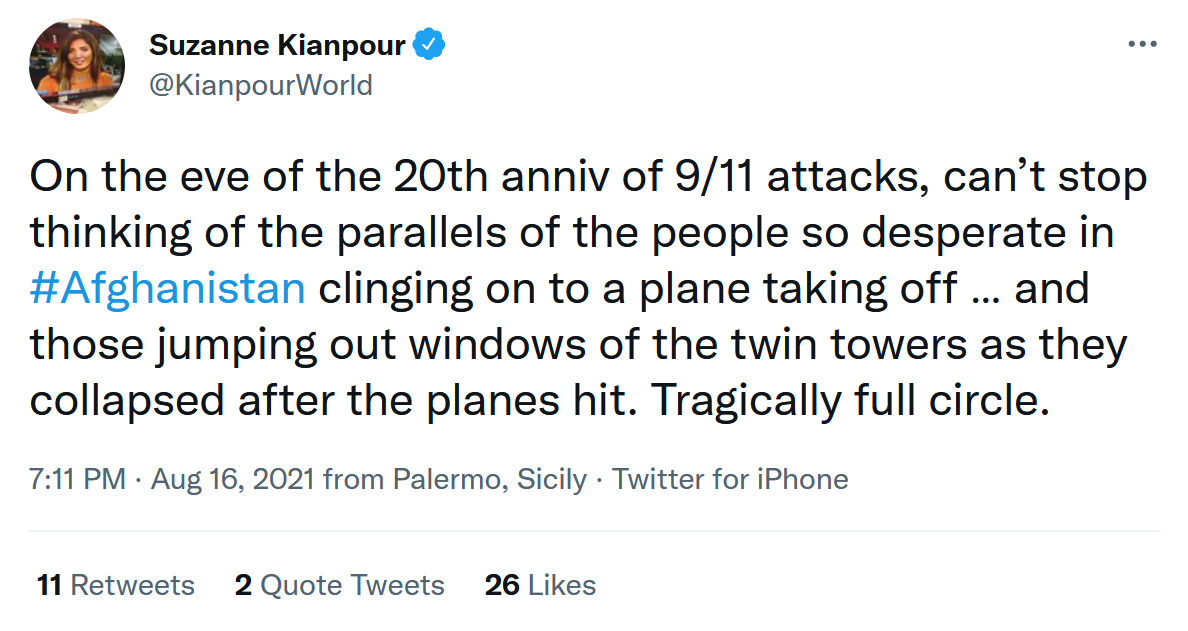The image size is (1188, 631).
Task: Click the Twitter for iPhone source label
Action: pyautogui.click(x=730, y=479)
